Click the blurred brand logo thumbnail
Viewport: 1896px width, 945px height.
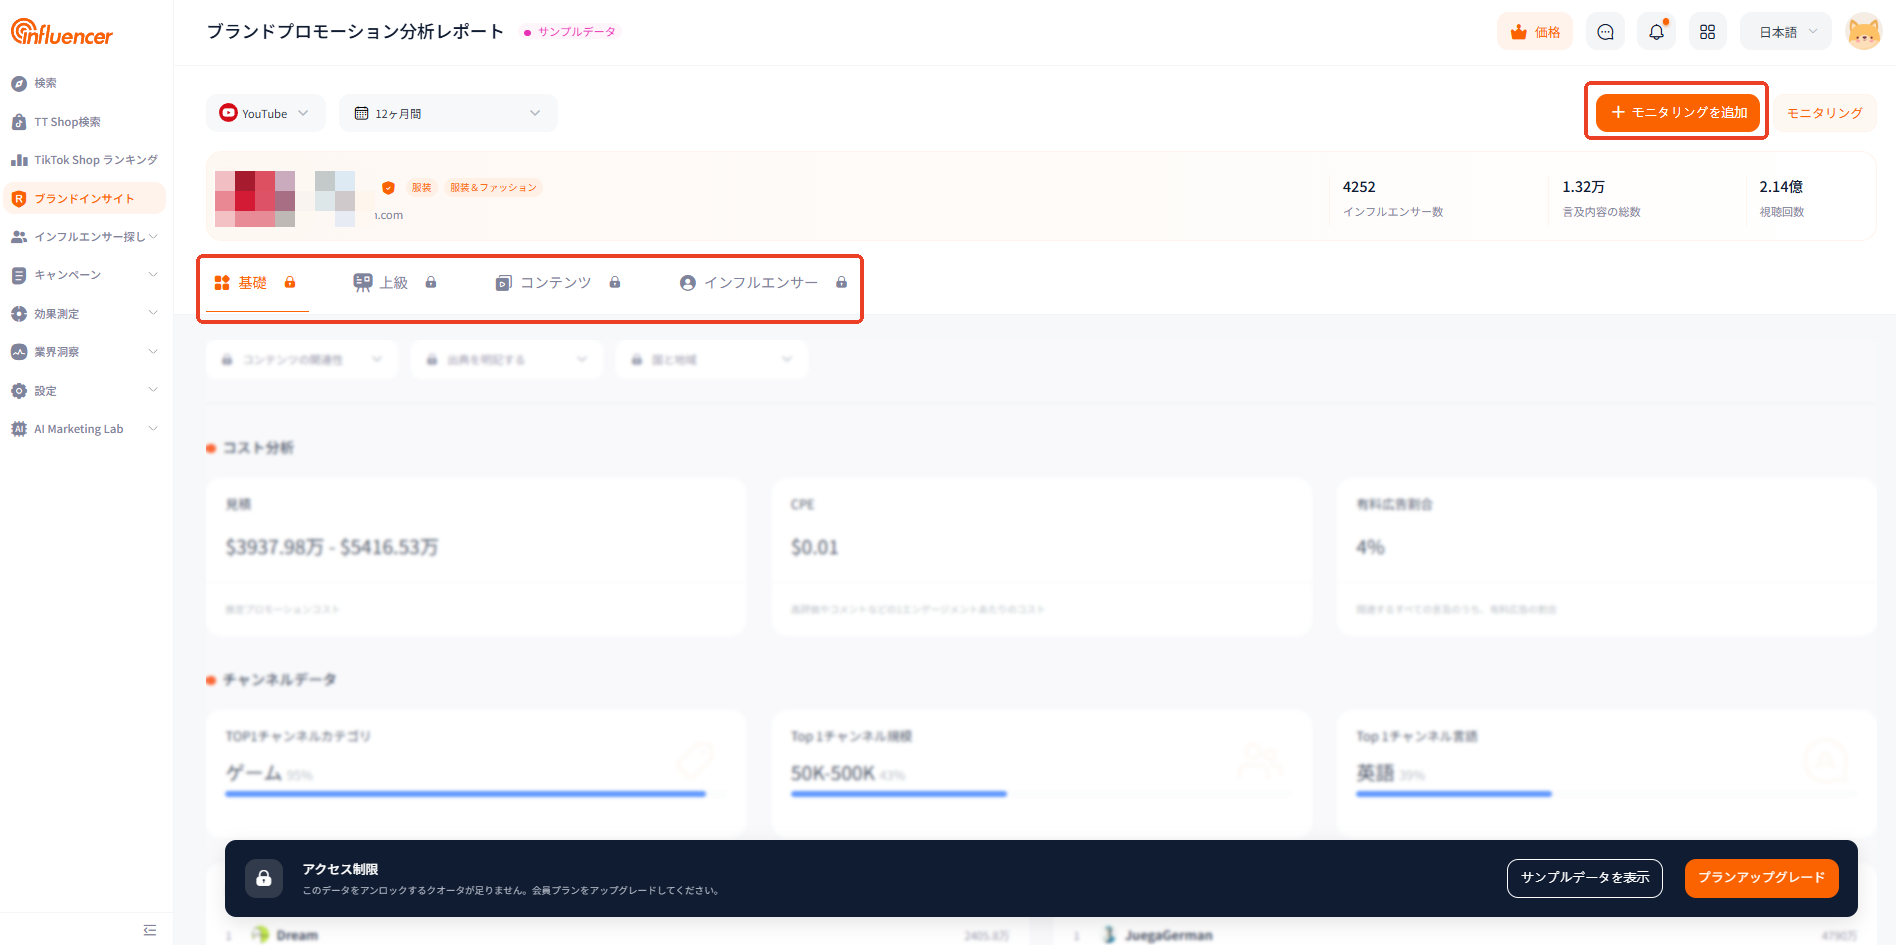pyautogui.click(x=255, y=198)
